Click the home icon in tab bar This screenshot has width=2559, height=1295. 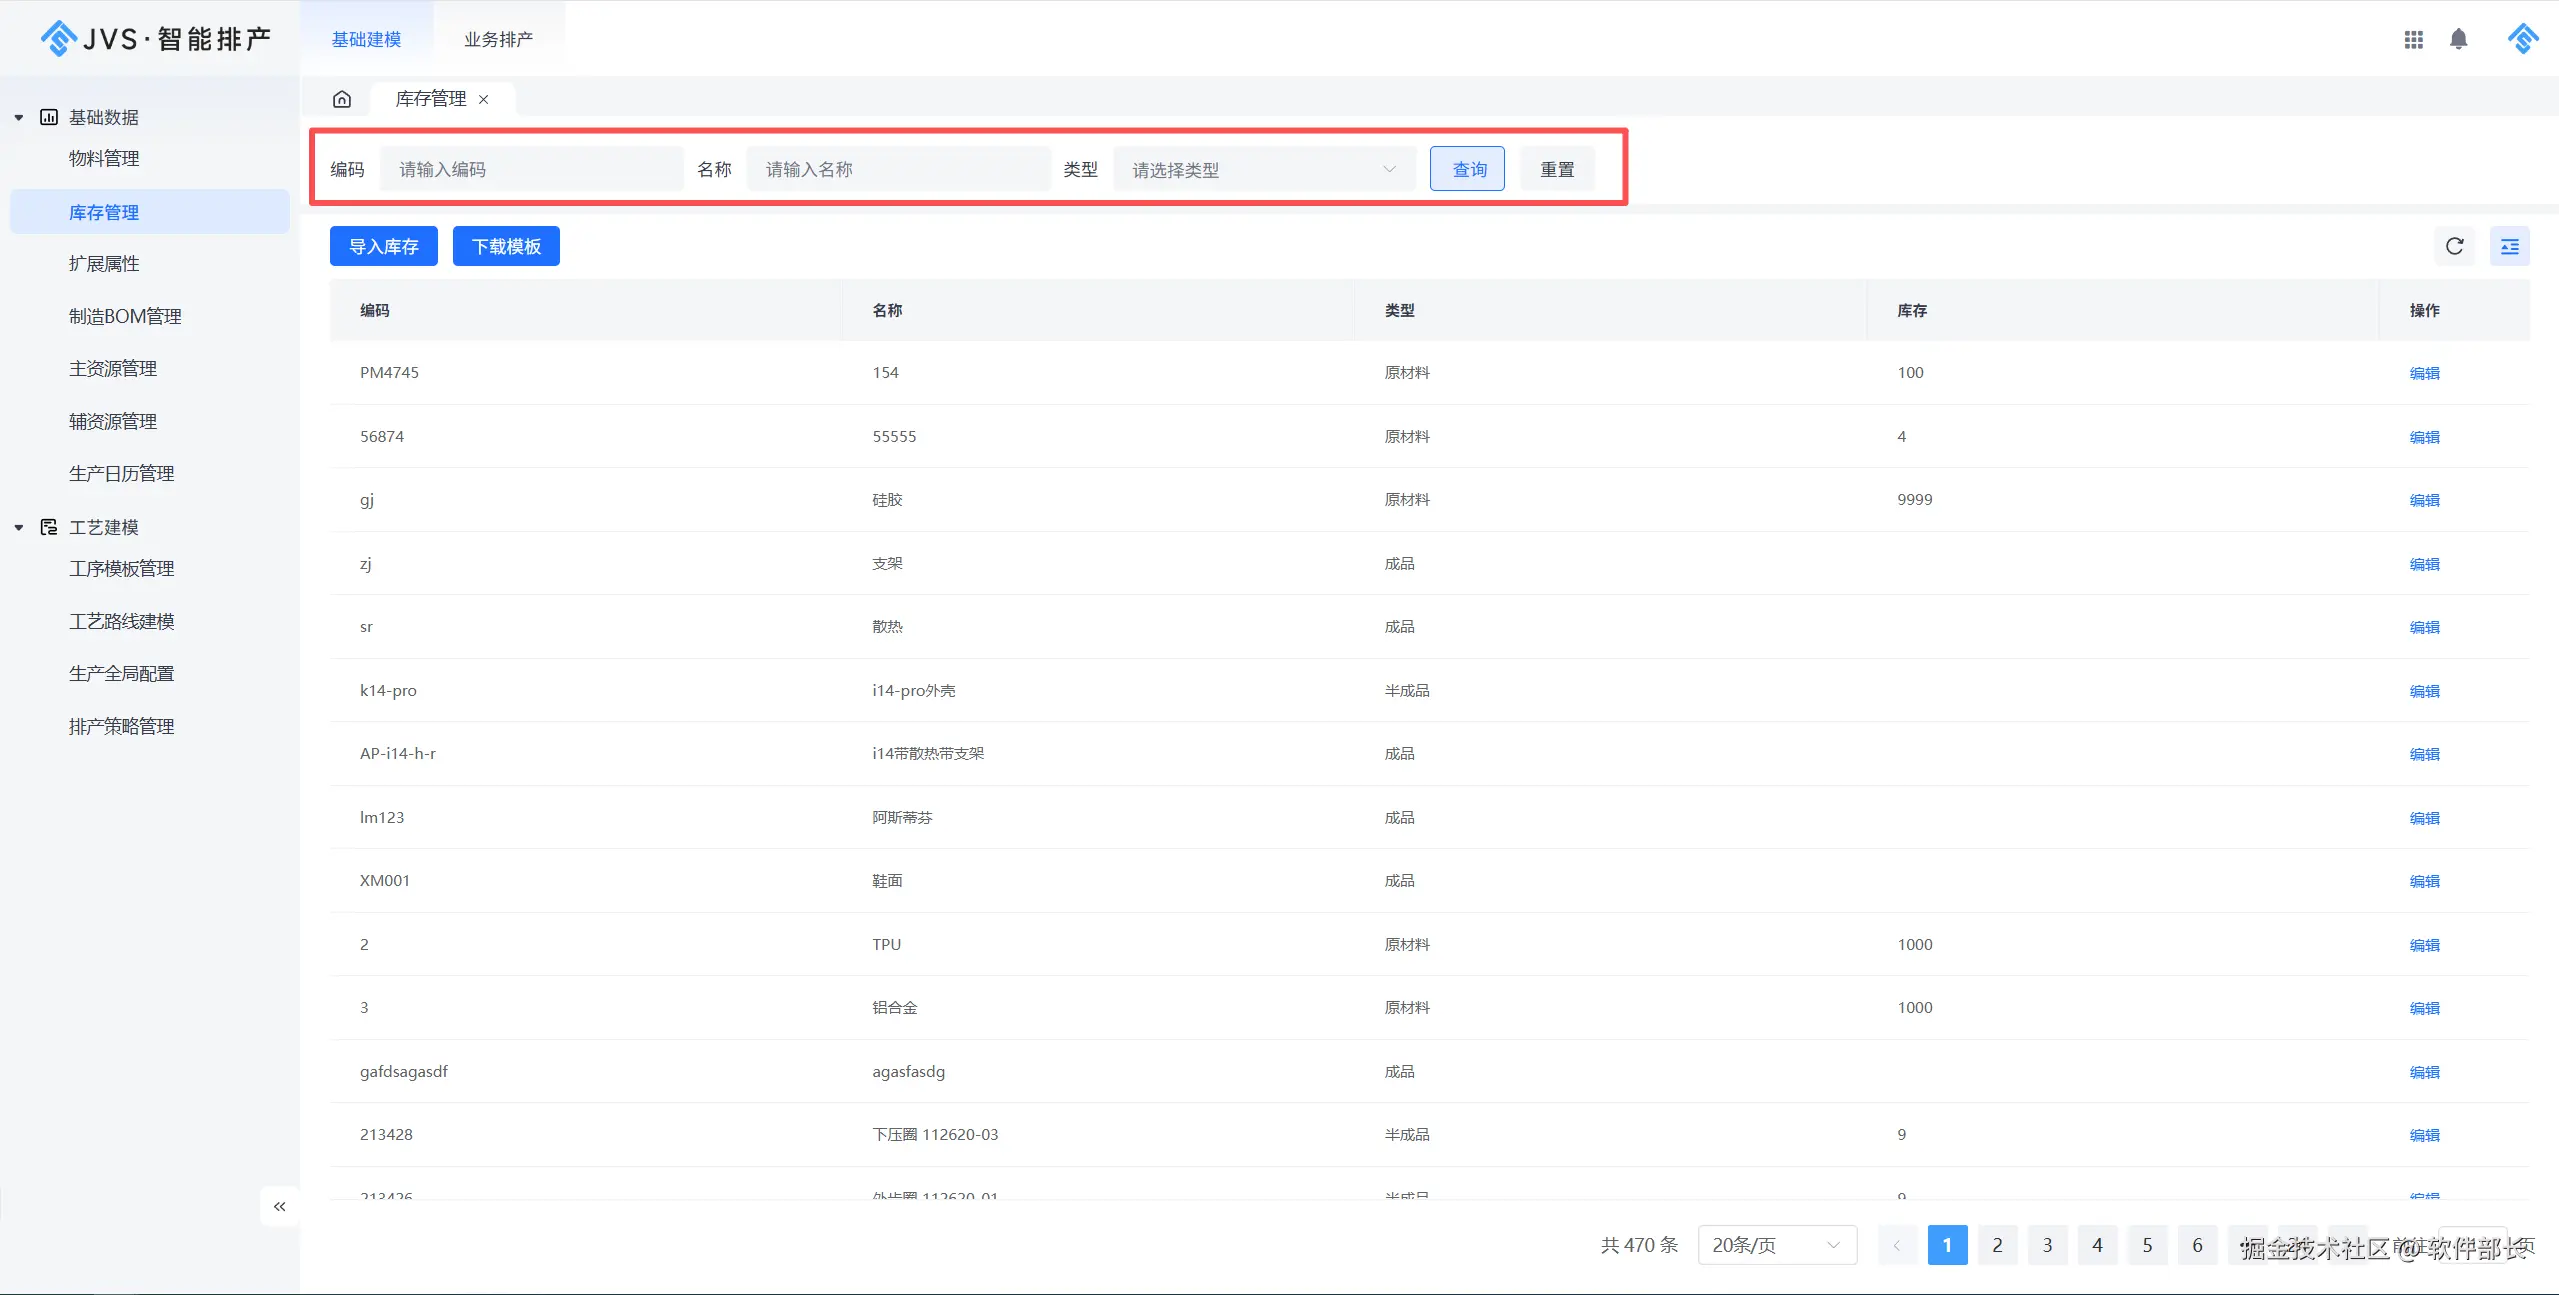point(342,99)
